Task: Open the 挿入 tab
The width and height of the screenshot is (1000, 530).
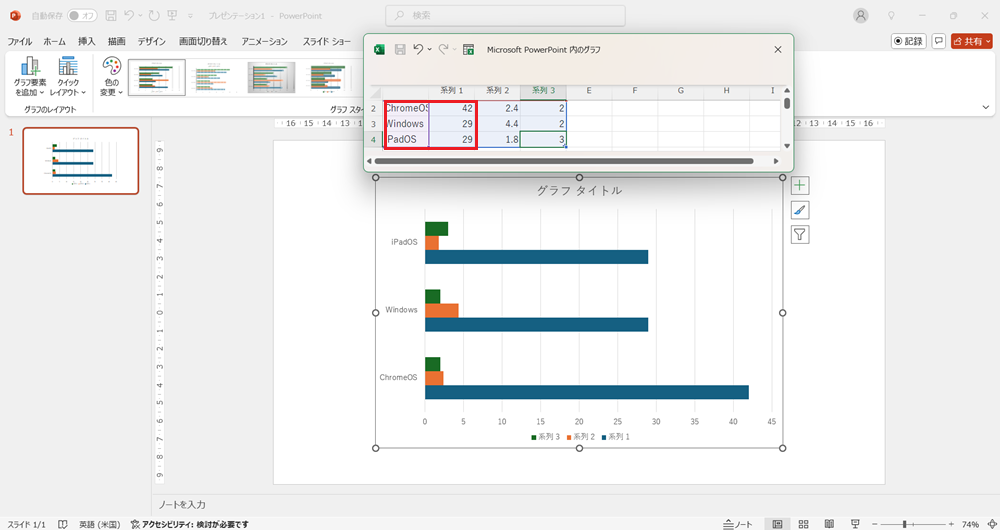Action: pyautogui.click(x=87, y=41)
